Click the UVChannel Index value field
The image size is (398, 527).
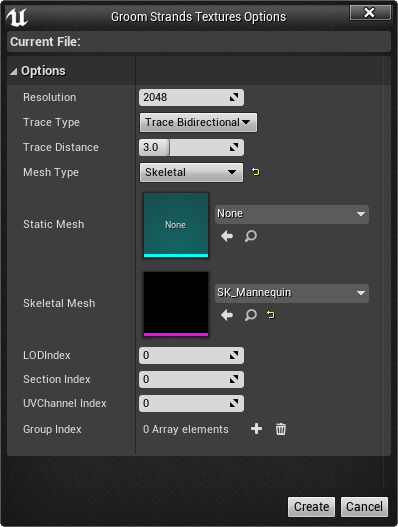click(x=191, y=403)
